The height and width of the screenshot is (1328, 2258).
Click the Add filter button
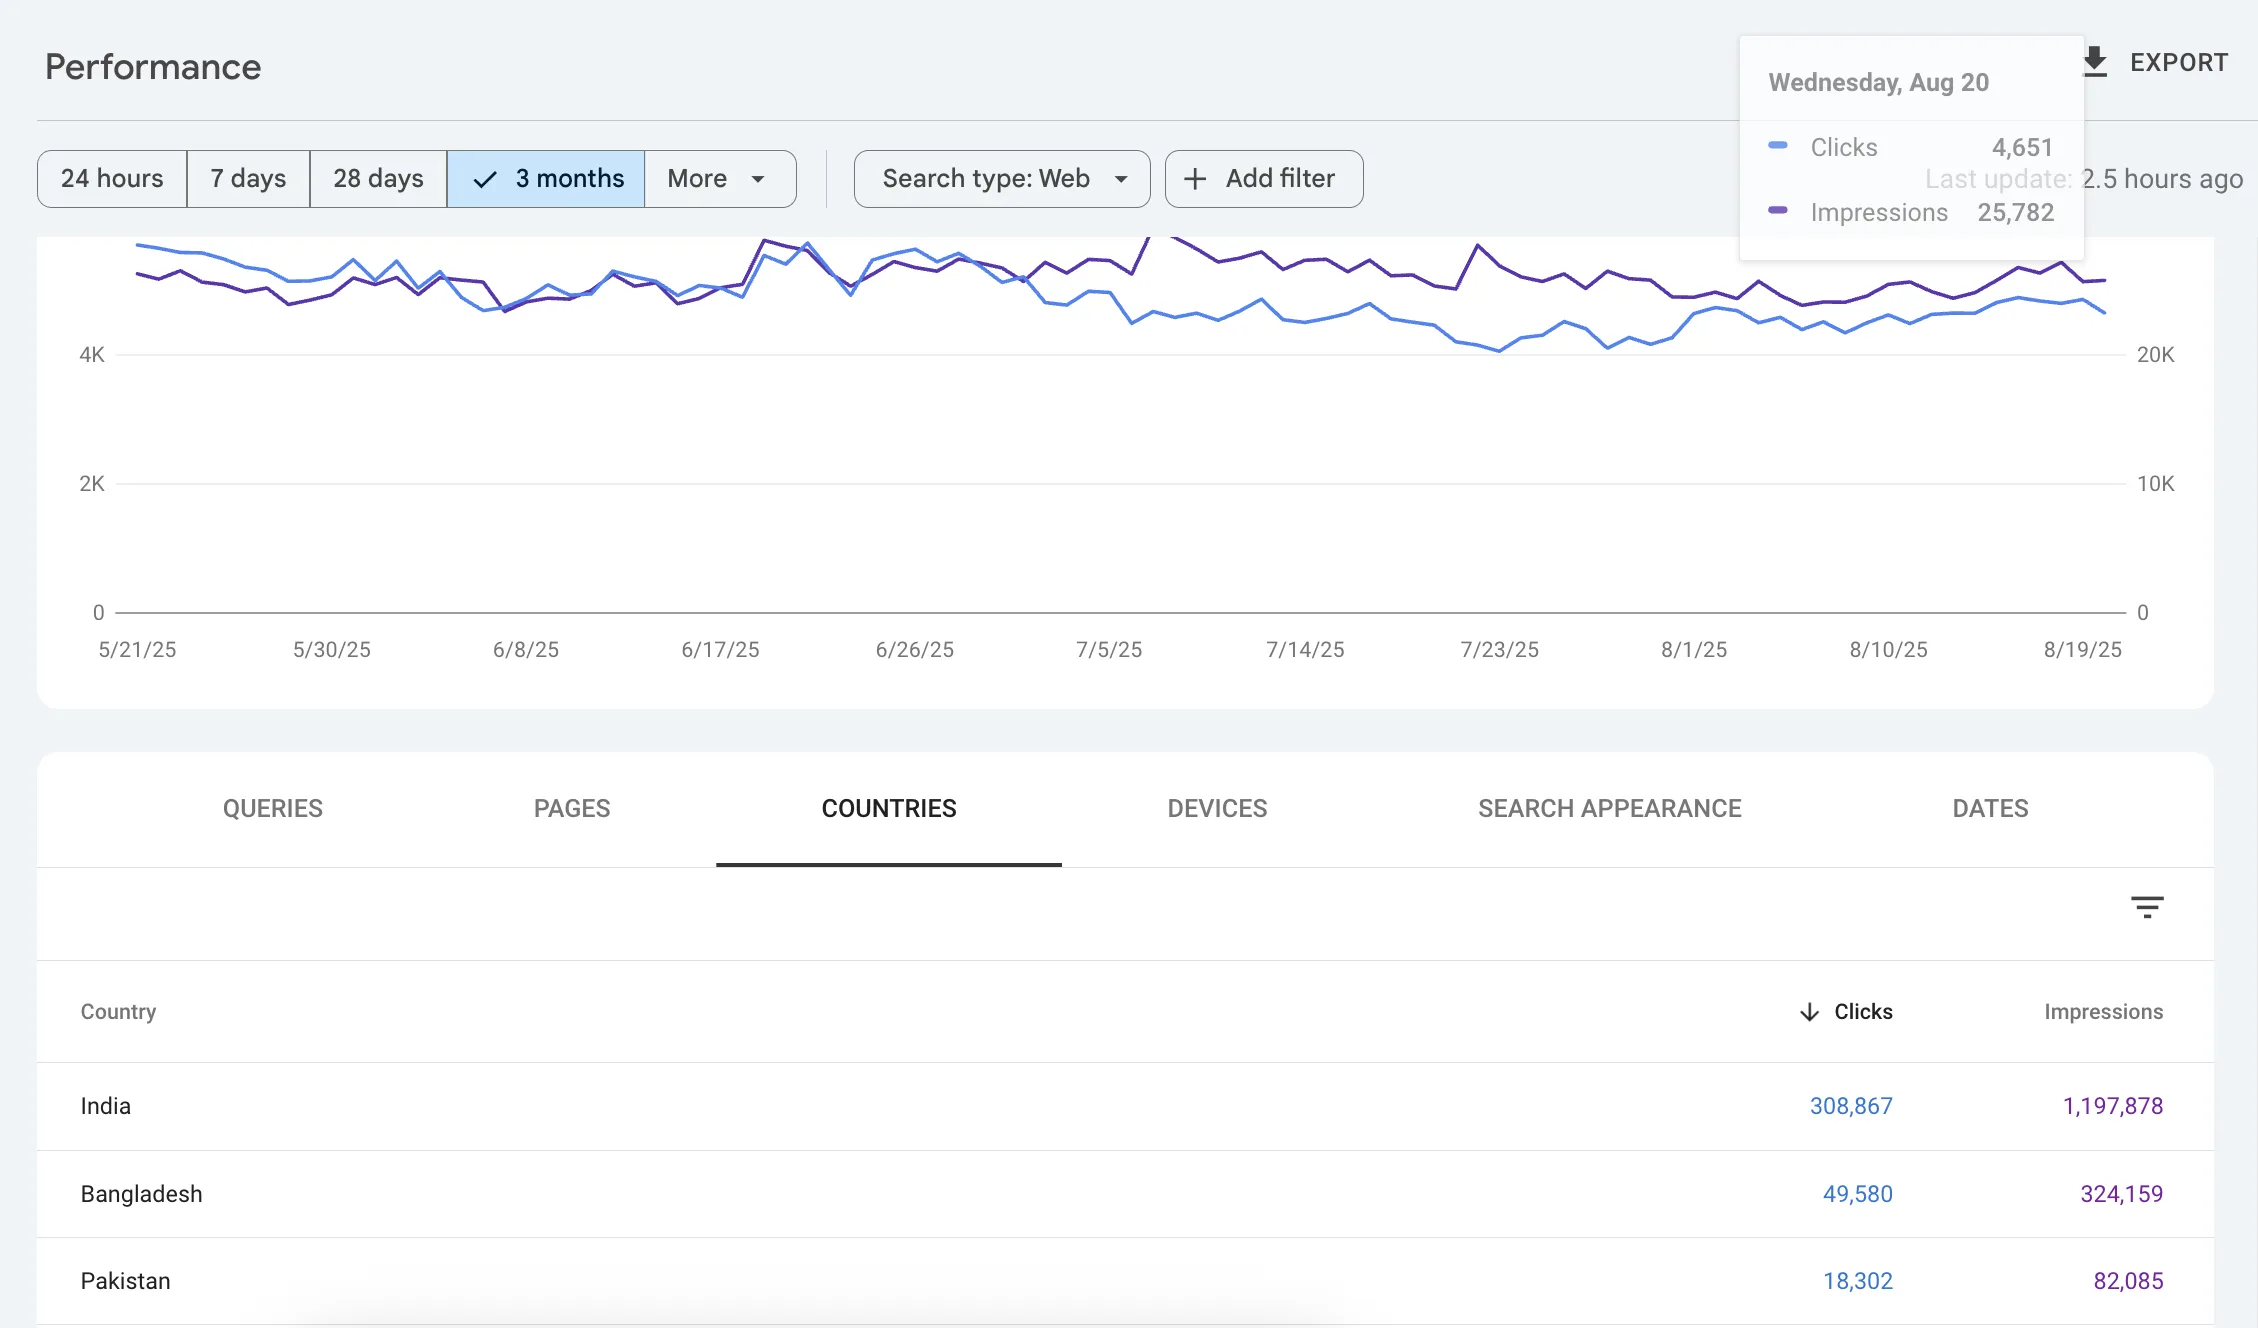coord(1264,179)
